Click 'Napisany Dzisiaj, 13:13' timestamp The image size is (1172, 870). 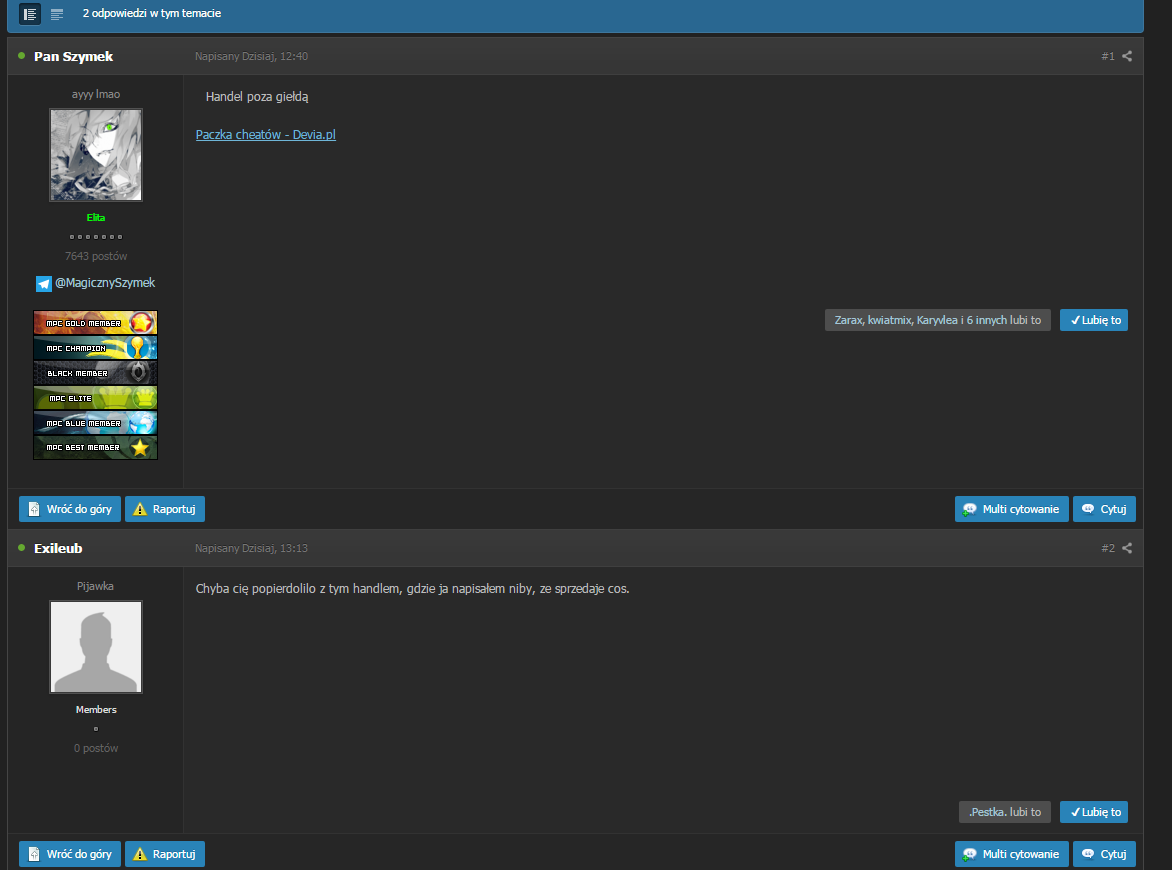(x=251, y=548)
